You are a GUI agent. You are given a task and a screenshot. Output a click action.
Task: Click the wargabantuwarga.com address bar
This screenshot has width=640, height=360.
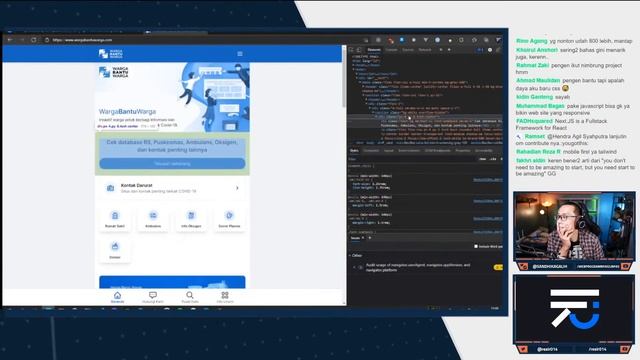click(204, 40)
